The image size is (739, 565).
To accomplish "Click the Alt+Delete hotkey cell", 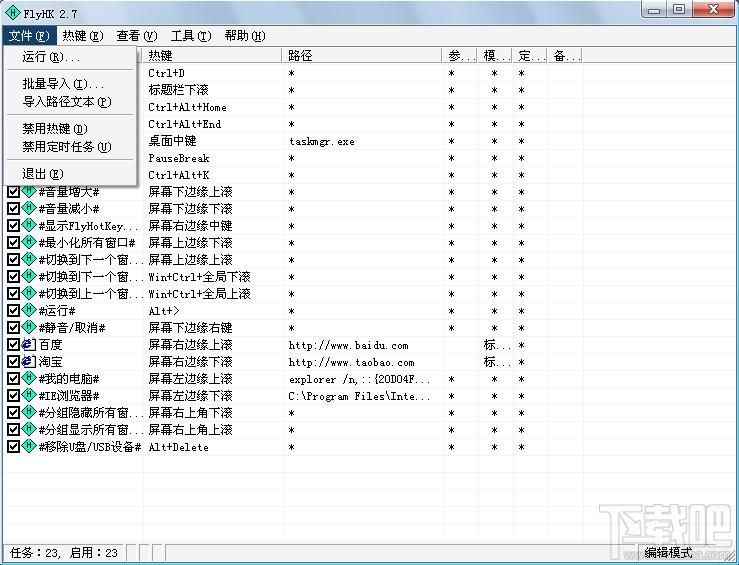I will (x=178, y=447).
